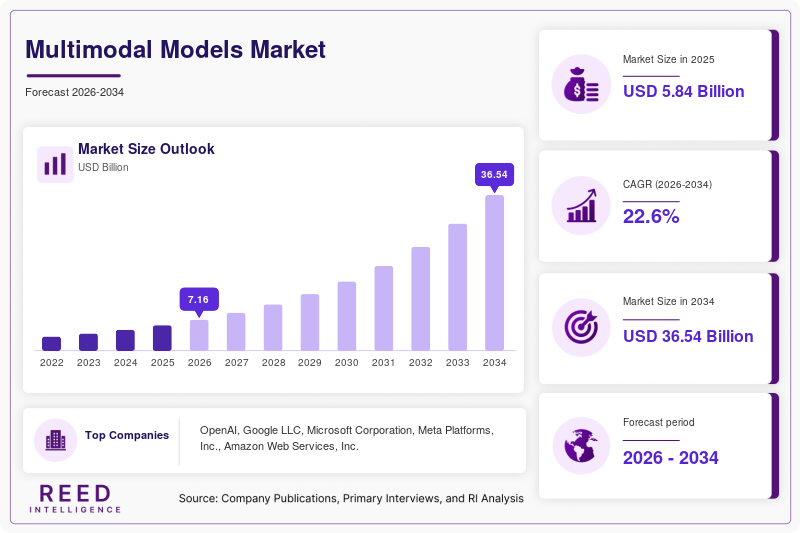Select the 2033 bar in the chart
Image resolution: width=800 pixels, height=533 pixels.
click(458, 287)
